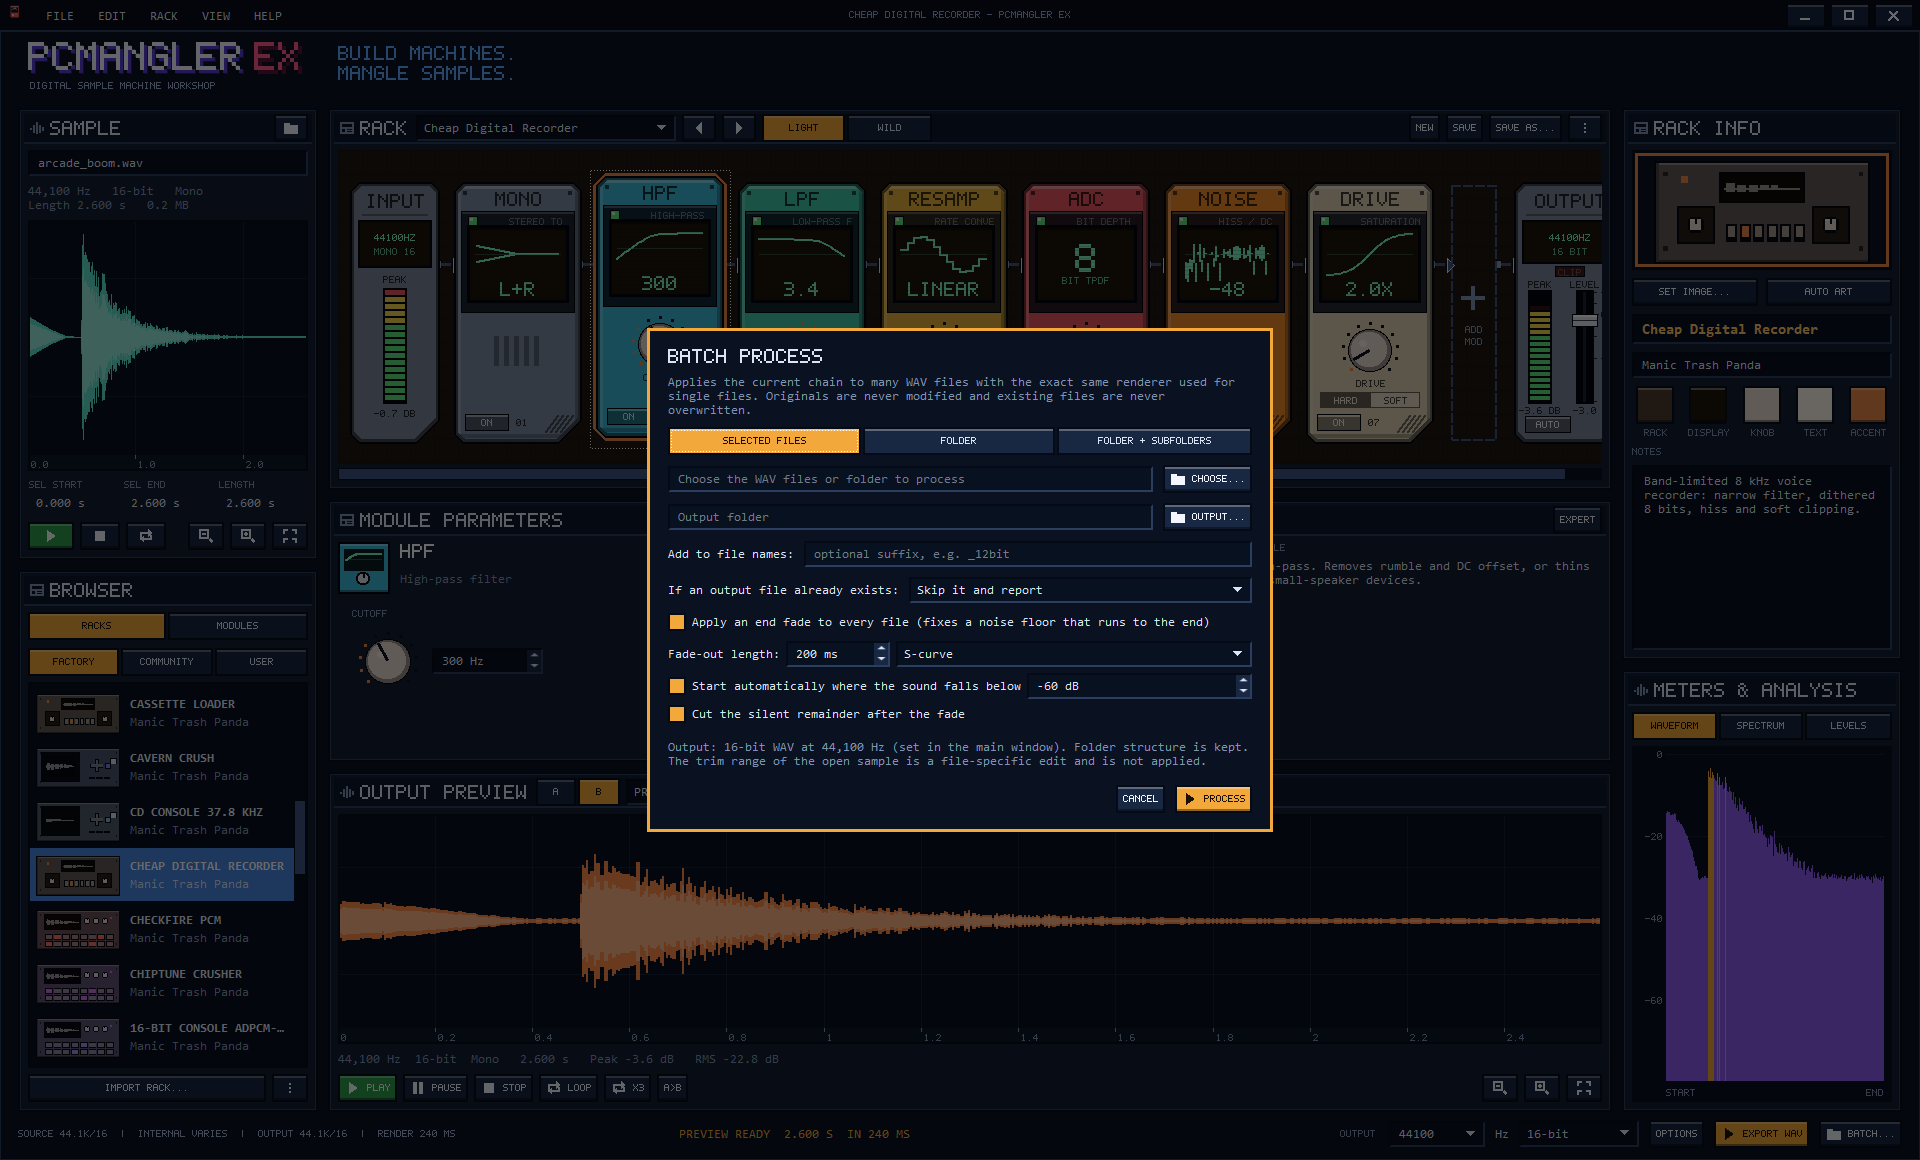
Task: Fit output preview to full view
Action: pyautogui.click(x=1584, y=1088)
